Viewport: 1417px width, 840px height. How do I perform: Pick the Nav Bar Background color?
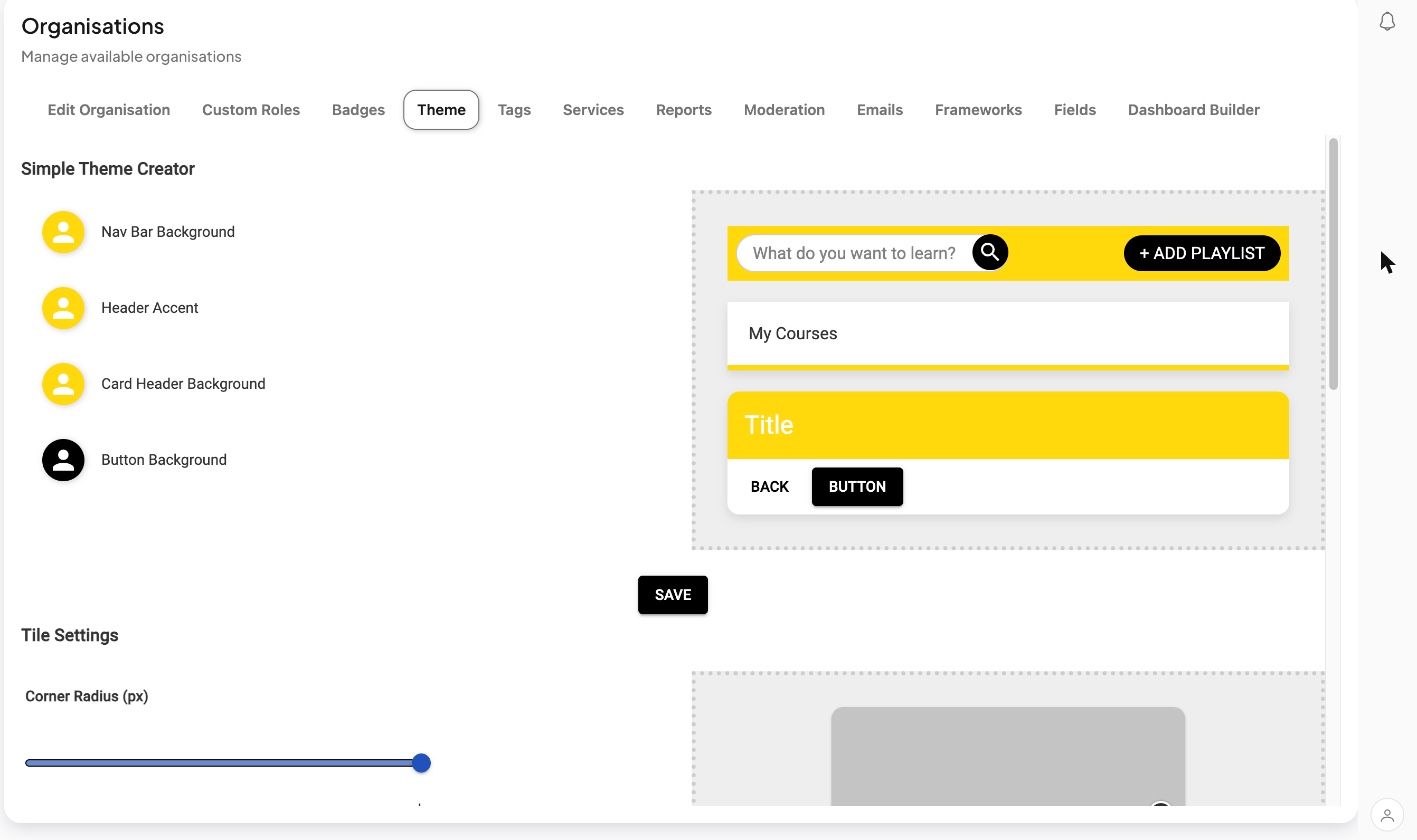(x=63, y=232)
